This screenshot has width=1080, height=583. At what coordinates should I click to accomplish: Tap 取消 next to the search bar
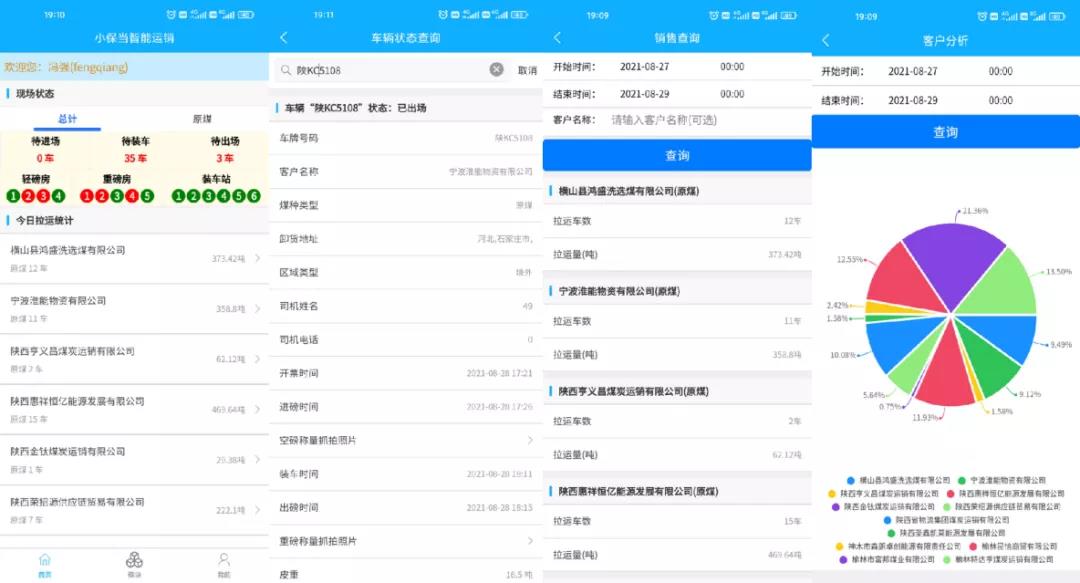pyautogui.click(x=527, y=70)
